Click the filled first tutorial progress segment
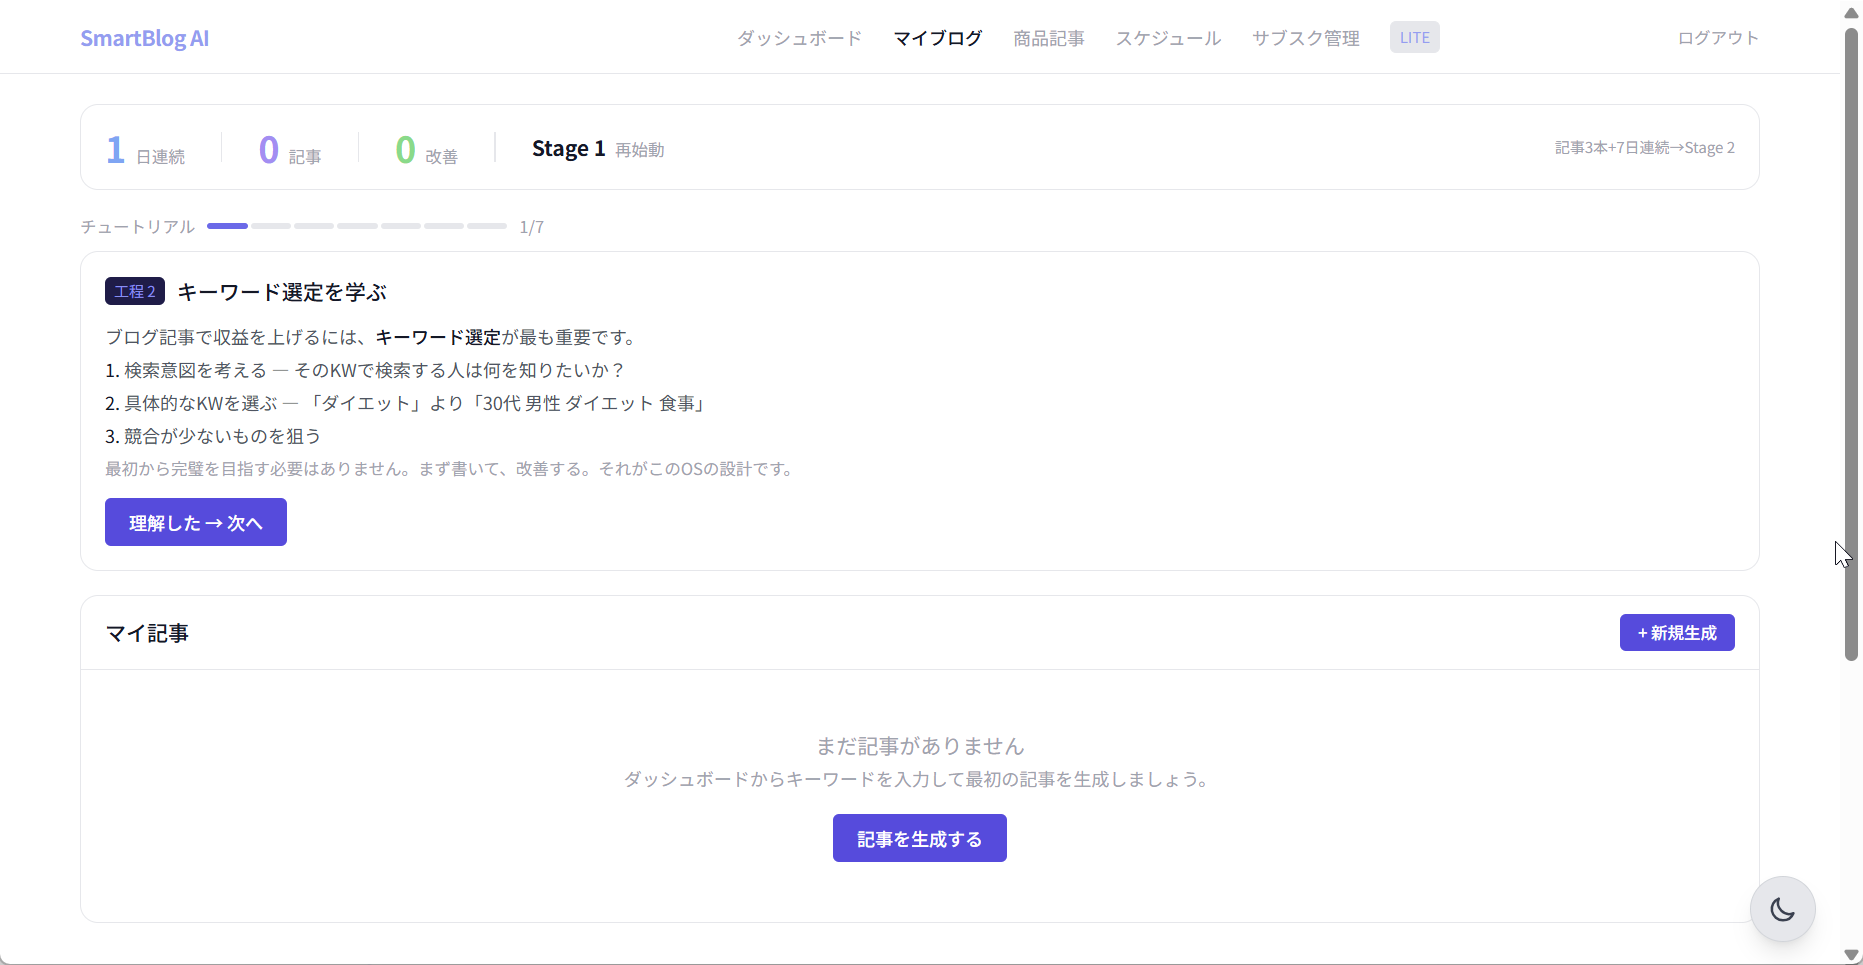The image size is (1863, 965). point(227,226)
